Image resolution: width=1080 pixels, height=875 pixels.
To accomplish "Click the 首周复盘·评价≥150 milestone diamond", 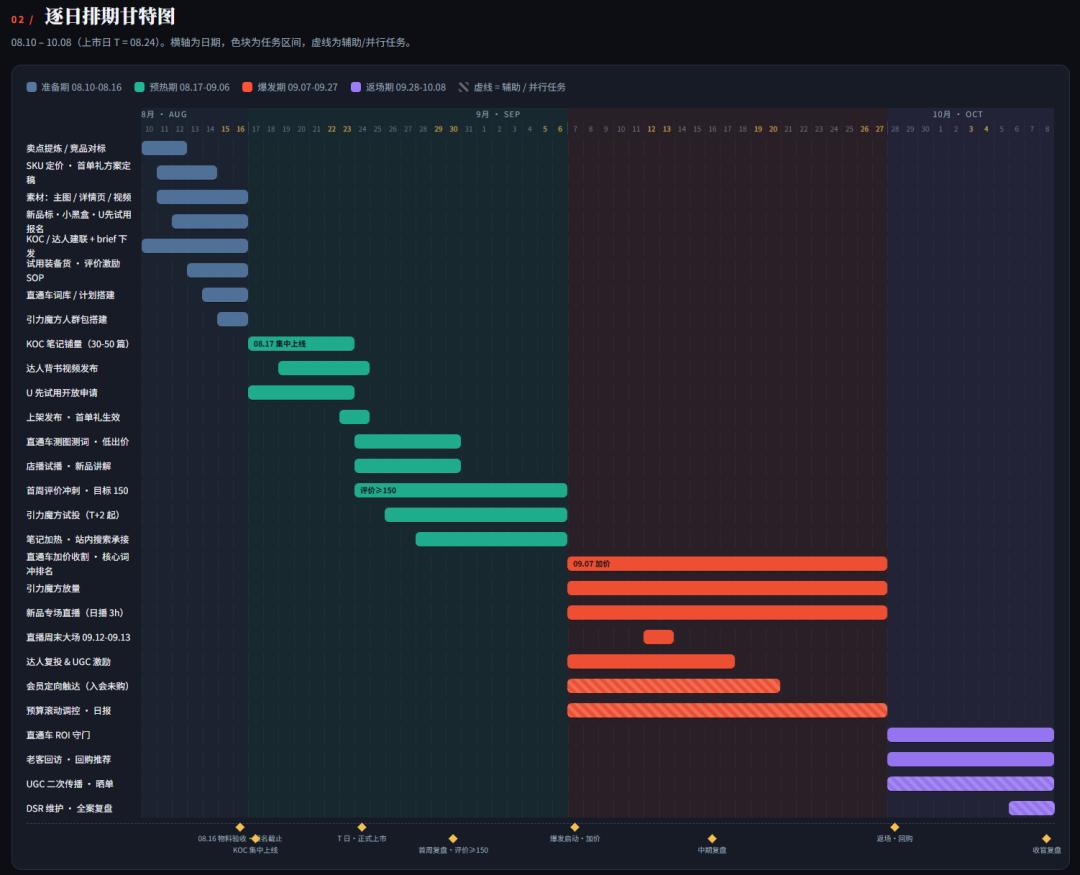I will 453,838.
